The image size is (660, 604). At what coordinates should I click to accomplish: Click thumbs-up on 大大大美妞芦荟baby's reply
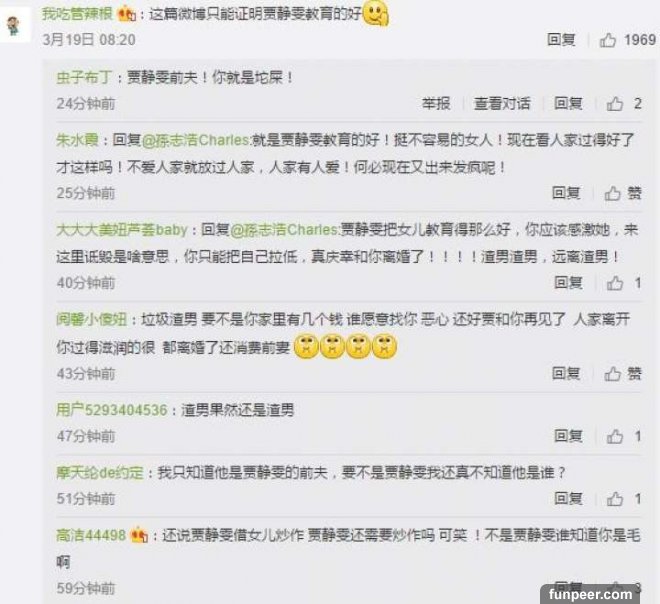point(615,283)
